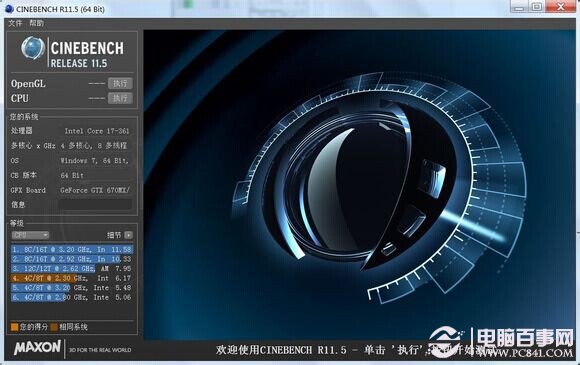This screenshot has height=365, width=580.
Task: Click the 您的得分 orange legend swatch
Action: tap(14, 327)
